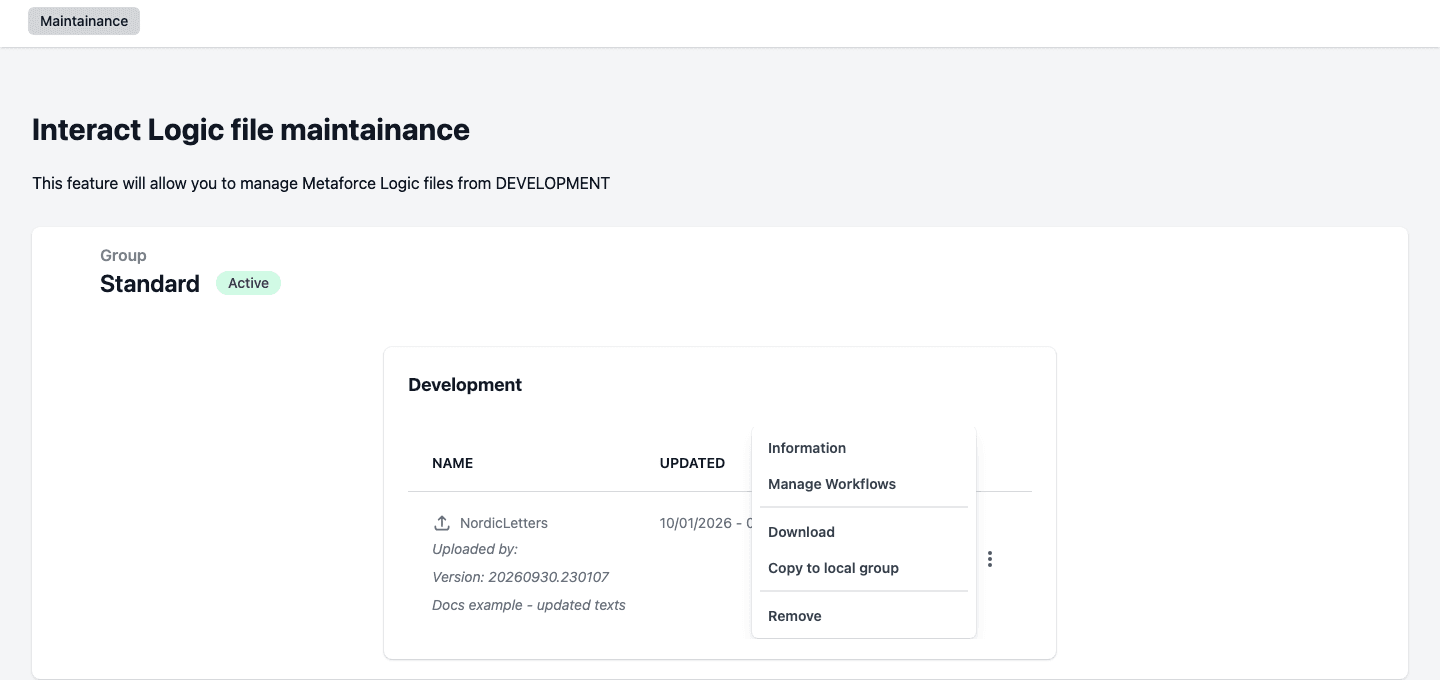This screenshot has width=1440, height=680.
Task: Click the NordicLetters file name
Action: point(504,523)
